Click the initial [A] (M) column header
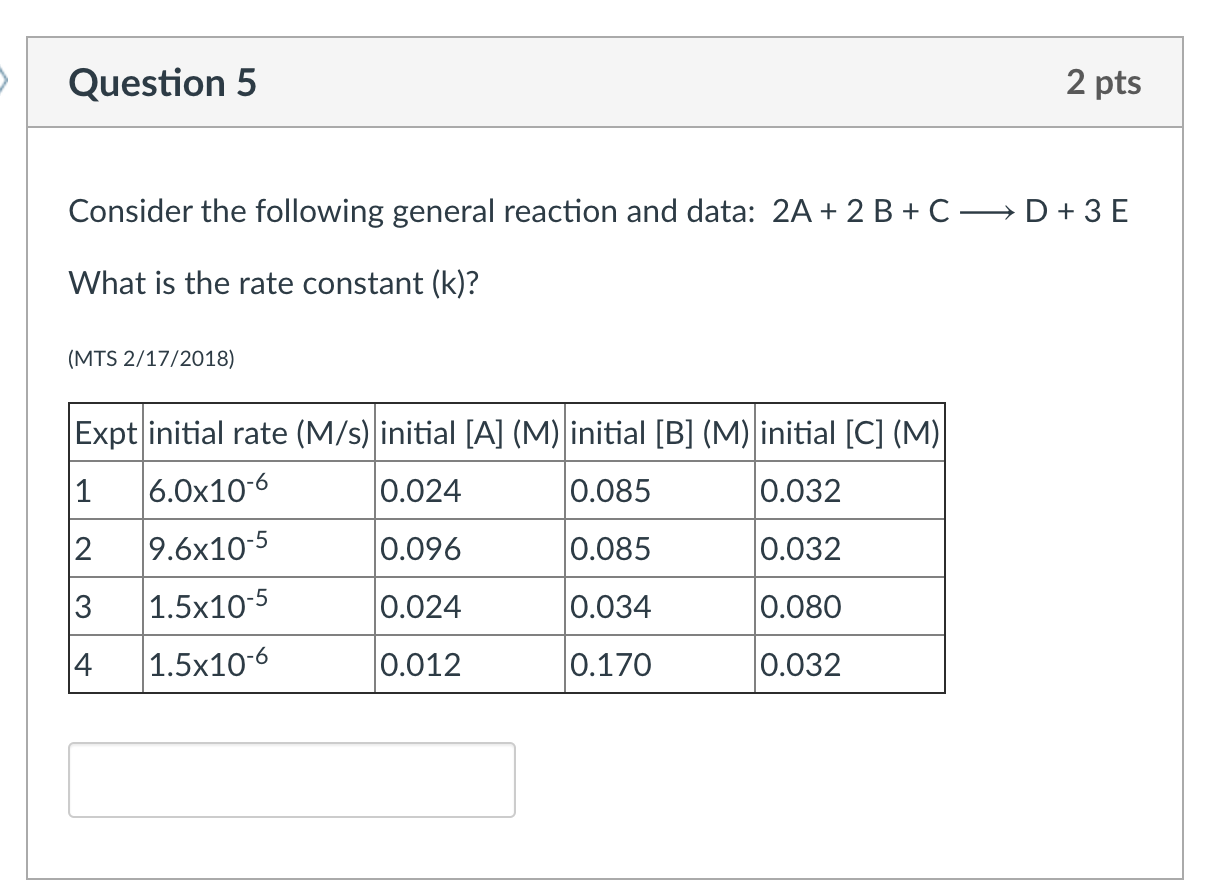Viewport: 1216px width, 892px height. tap(467, 433)
